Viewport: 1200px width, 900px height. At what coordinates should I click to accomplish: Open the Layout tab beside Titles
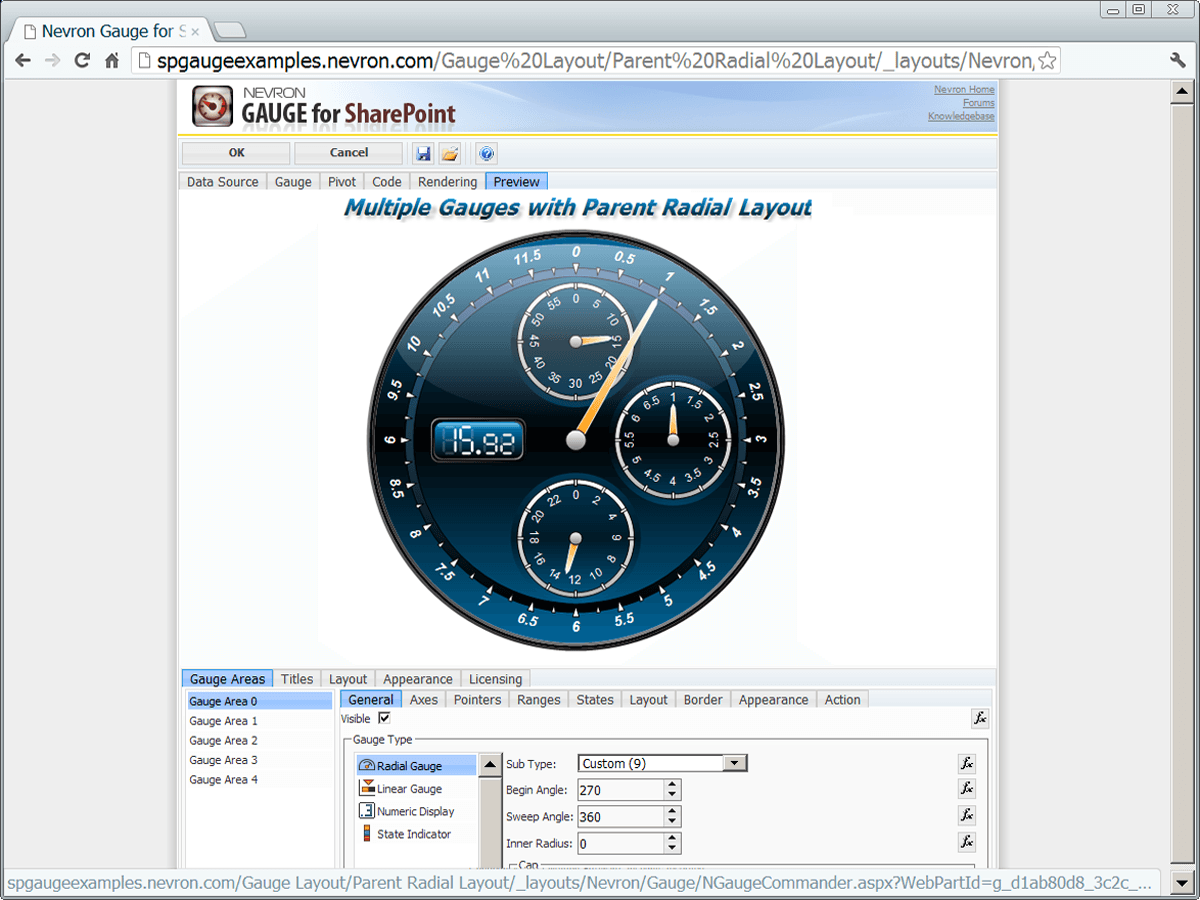[x=348, y=679]
